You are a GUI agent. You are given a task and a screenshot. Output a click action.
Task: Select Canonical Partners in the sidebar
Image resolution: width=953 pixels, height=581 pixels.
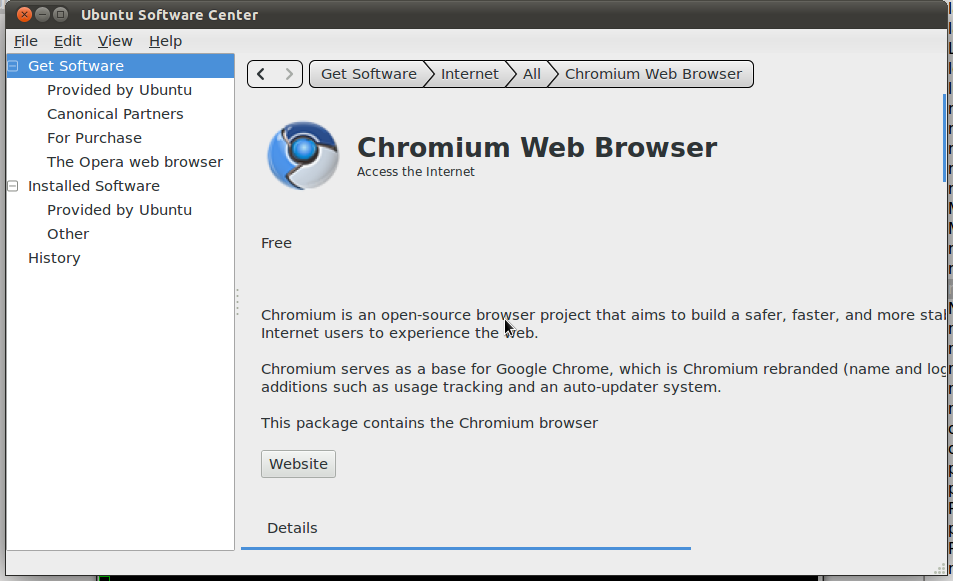pyautogui.click(x=115, y=114)
